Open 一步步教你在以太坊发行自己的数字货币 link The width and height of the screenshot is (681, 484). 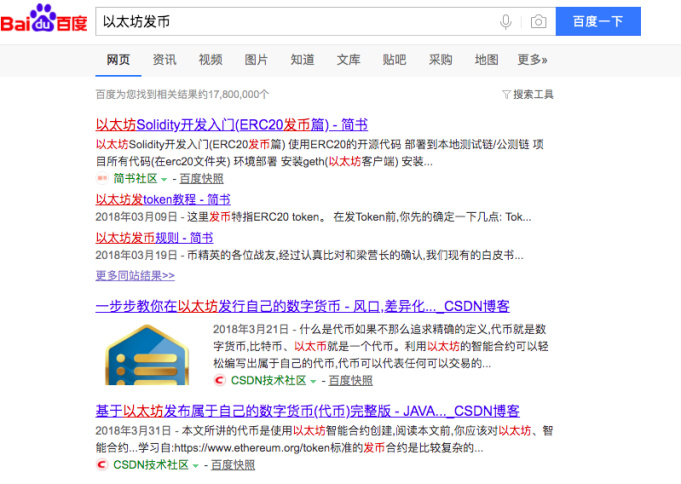(x=302, y=306)
